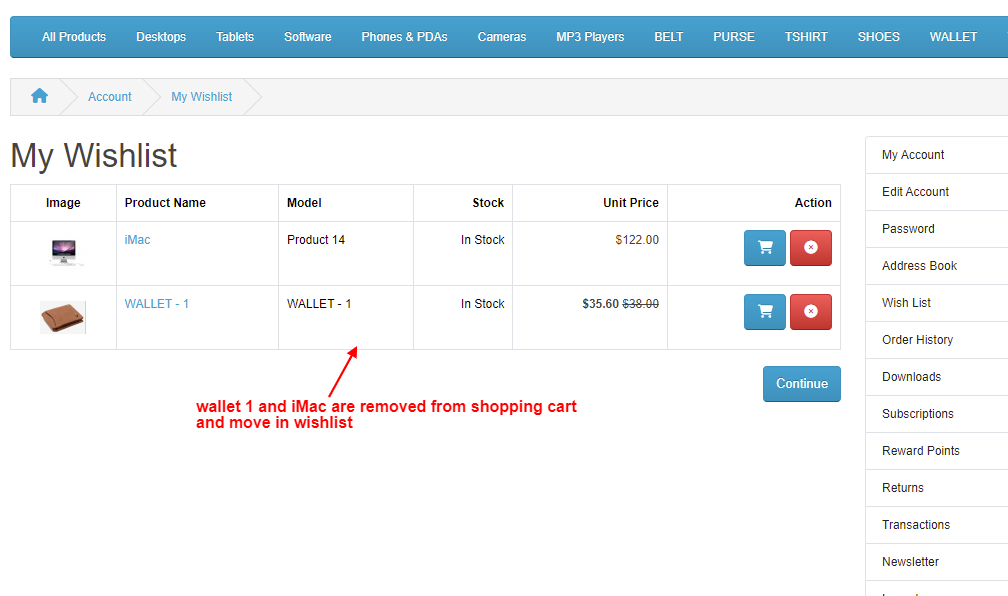Open MP3 Players category
This screenshot has height=596, width=1008.
[590, 37]
